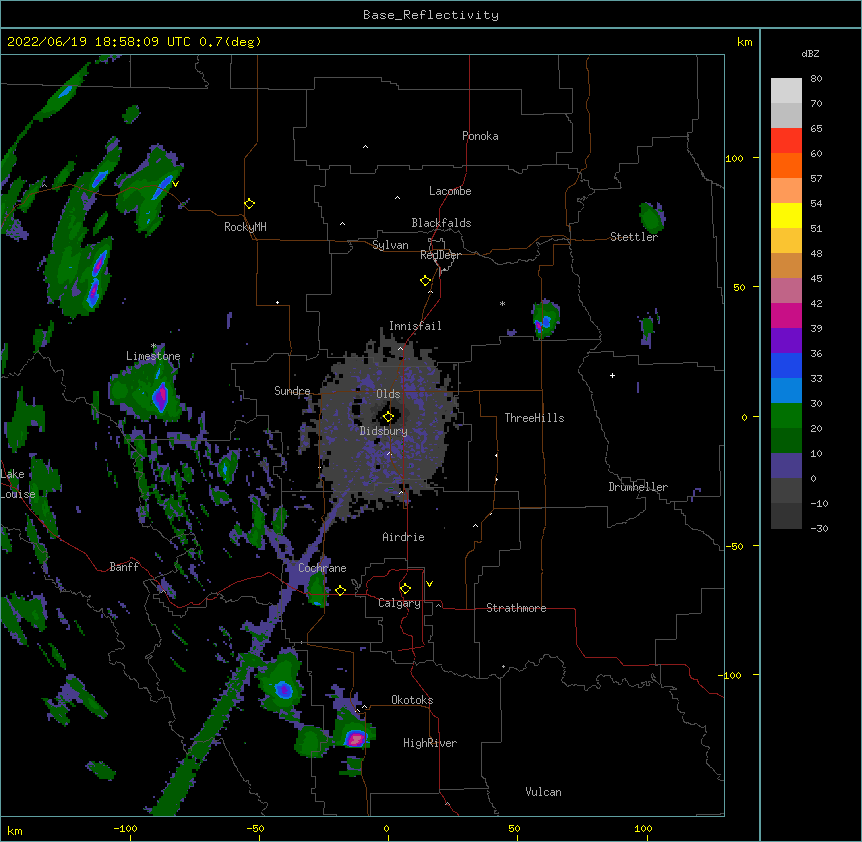Screen dimensions: 862x842
Task: Click the Vulcan town label
Action: 543,792
